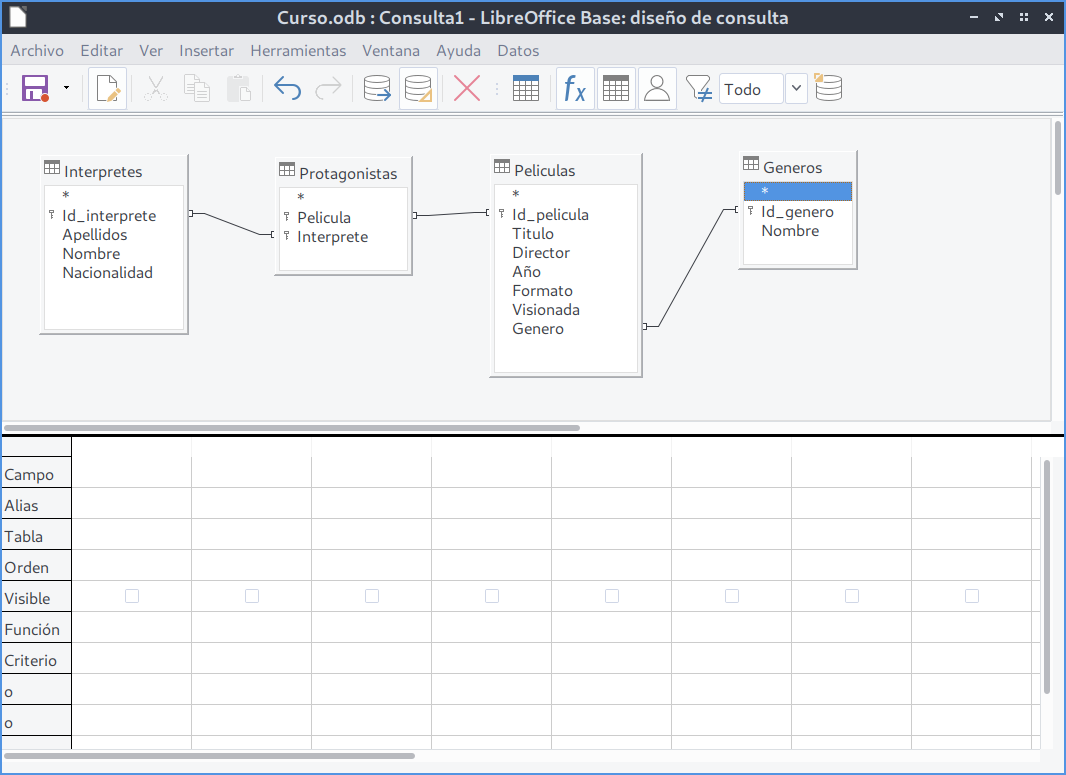Click the Alias person icon
1066x775 pixels.
point(657,89)
